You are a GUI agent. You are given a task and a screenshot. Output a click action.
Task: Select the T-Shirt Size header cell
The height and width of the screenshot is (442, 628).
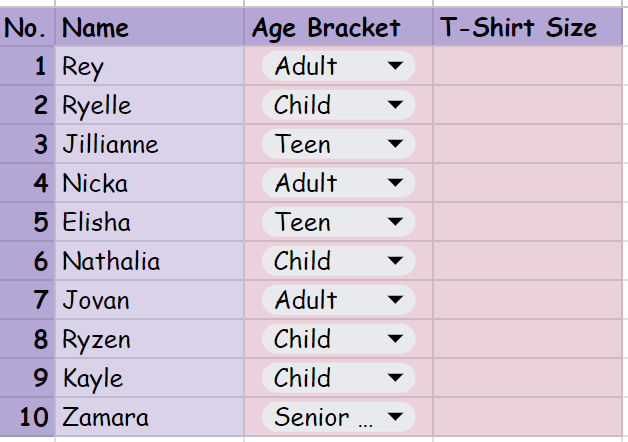528,27
